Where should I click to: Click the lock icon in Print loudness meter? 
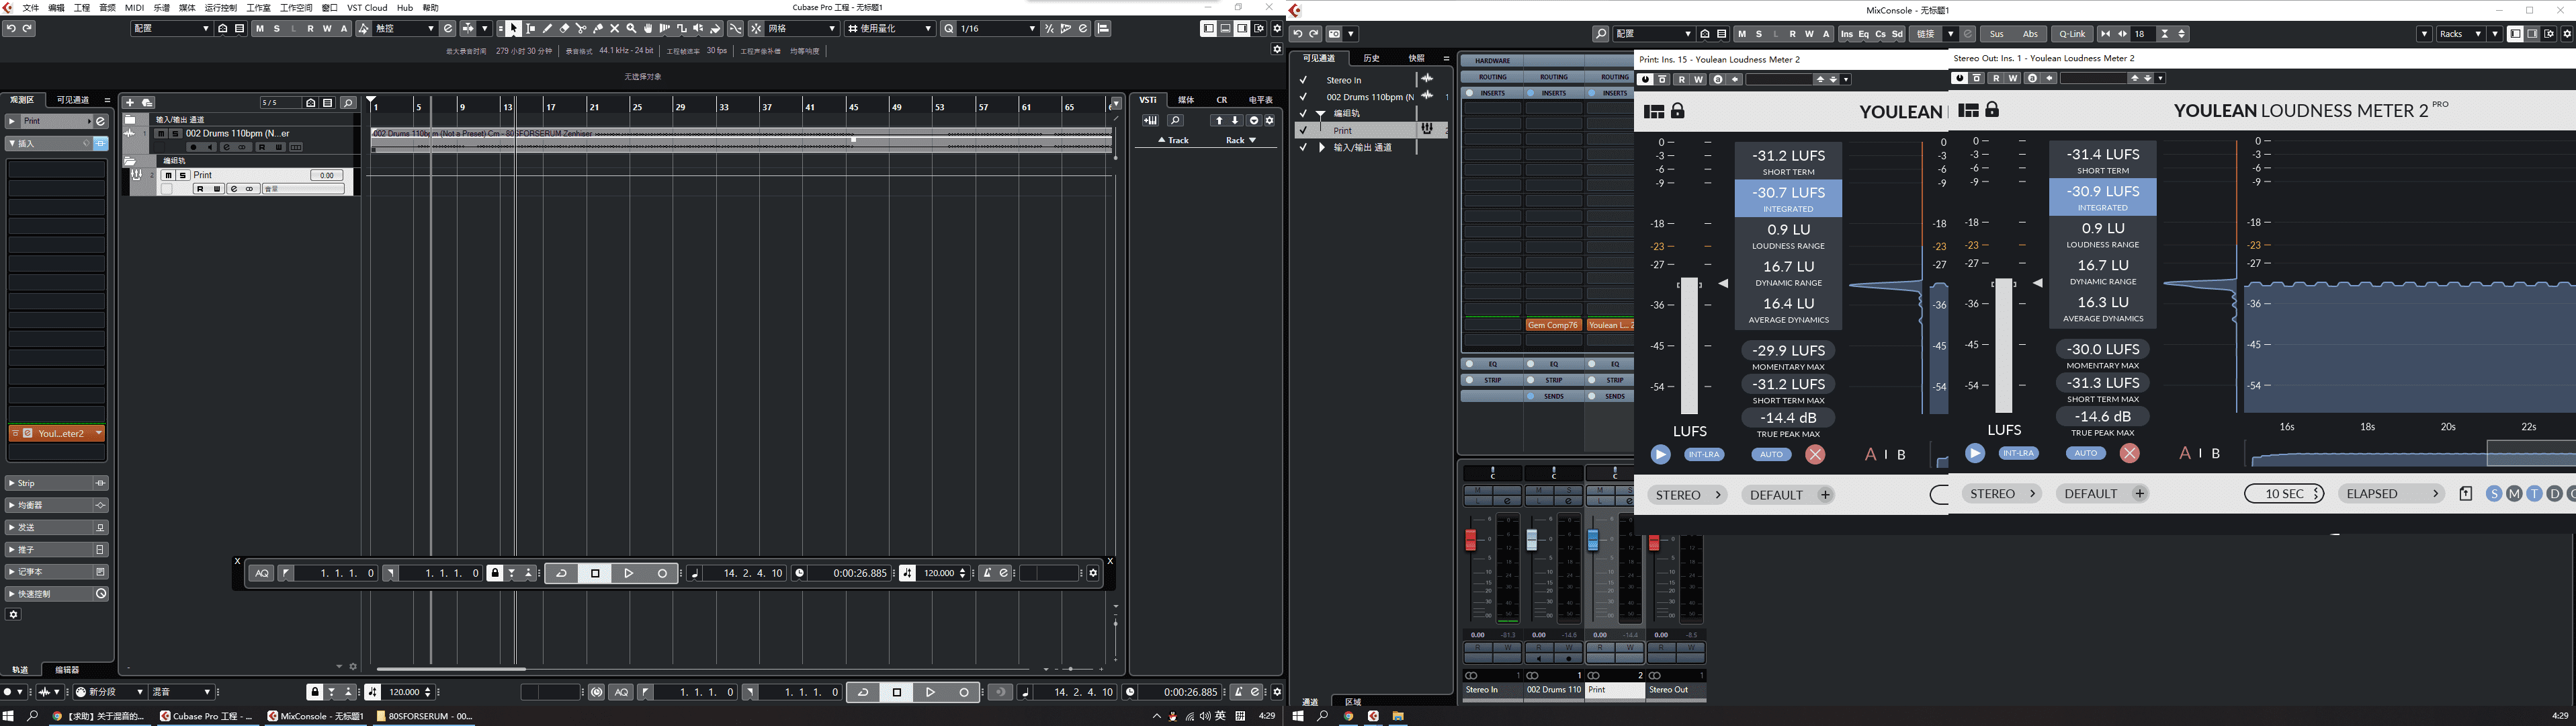point(1678,111)
